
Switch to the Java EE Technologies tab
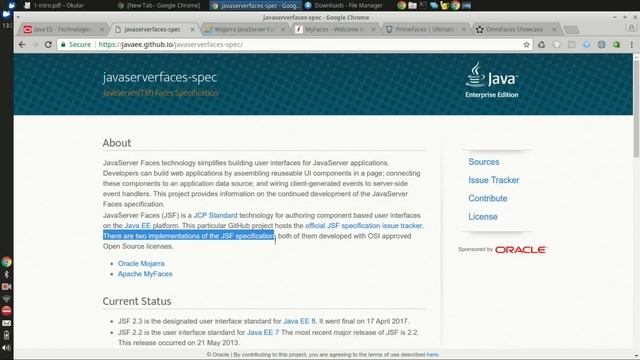[62, 29]
